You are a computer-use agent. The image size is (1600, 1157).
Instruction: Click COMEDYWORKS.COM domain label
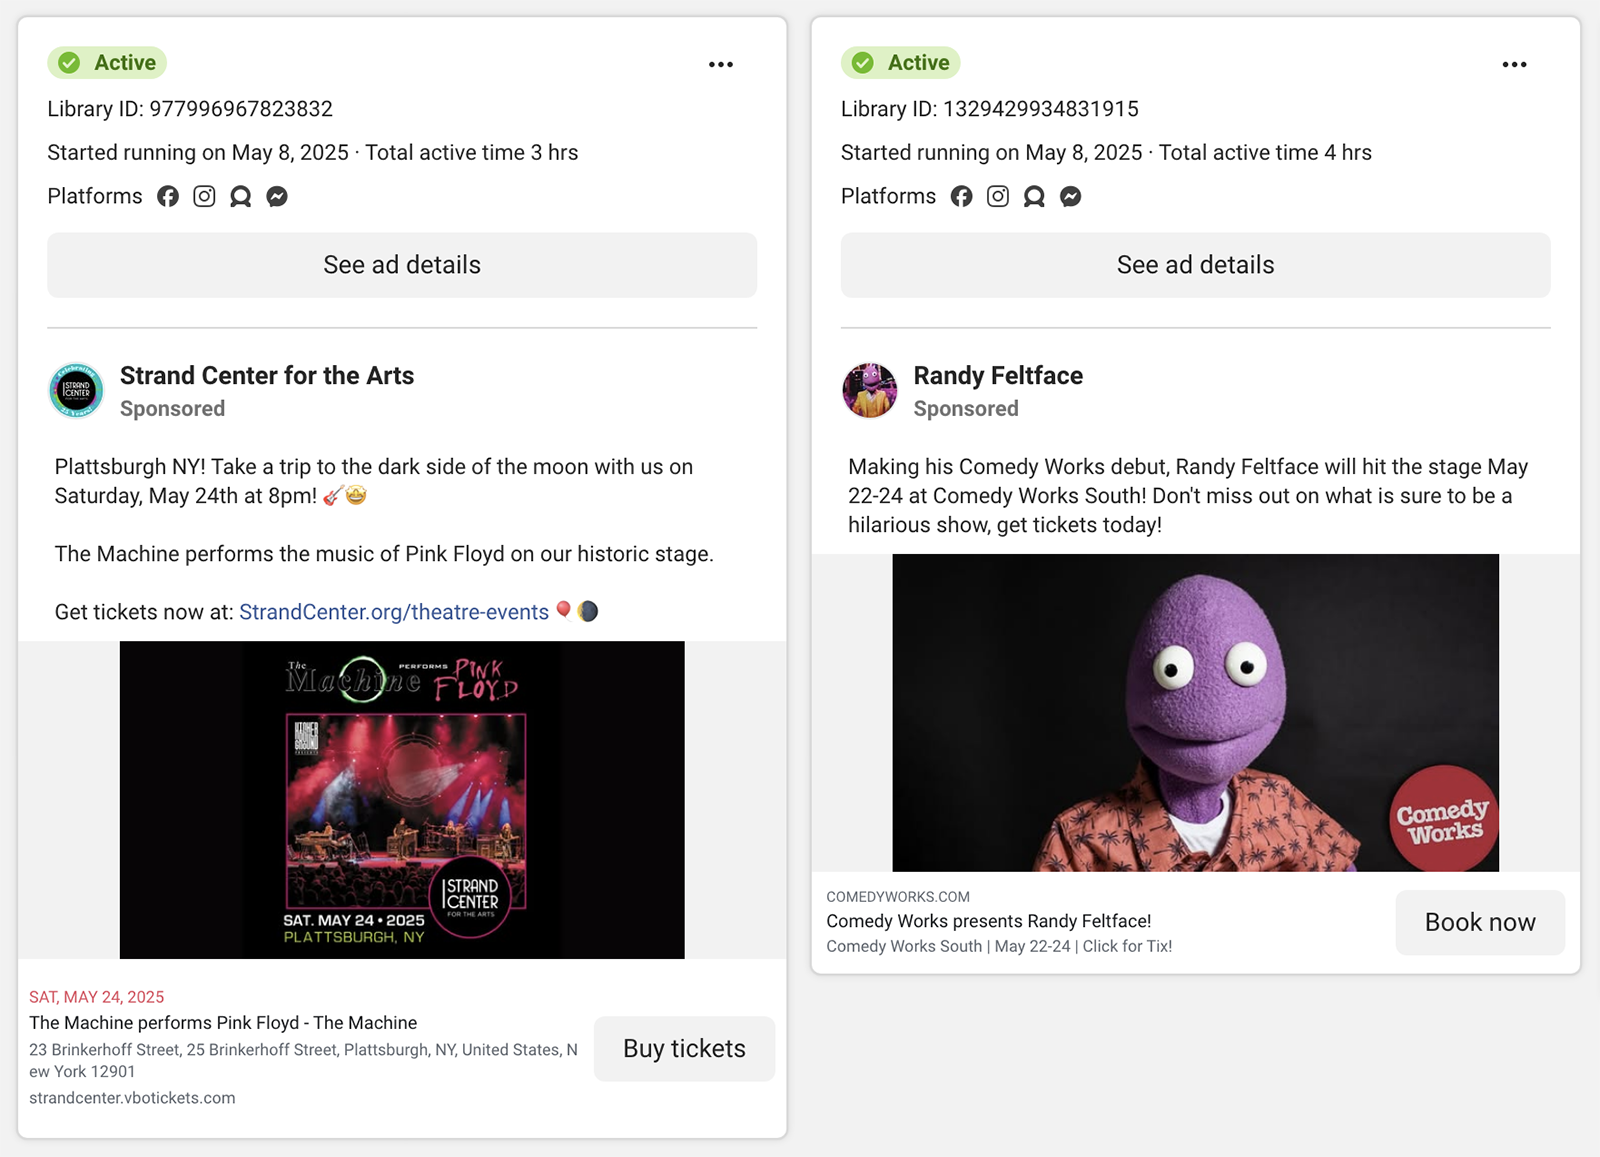(898, 897)
